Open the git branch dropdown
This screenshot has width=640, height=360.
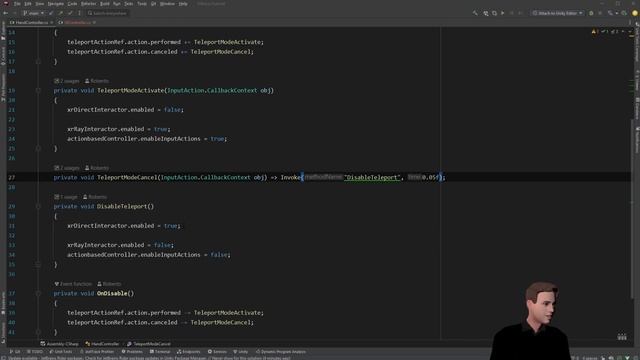click(33, 13)
